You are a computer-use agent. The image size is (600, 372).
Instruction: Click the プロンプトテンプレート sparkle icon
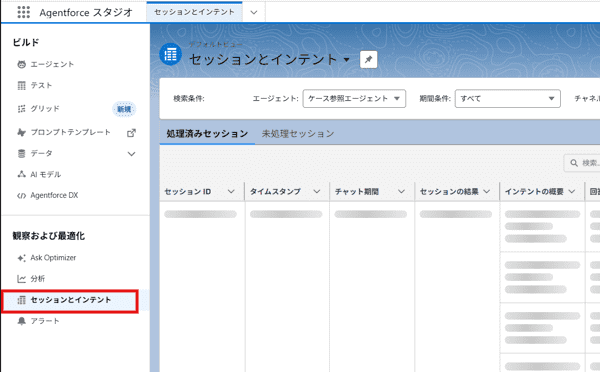tap(21, 132)
